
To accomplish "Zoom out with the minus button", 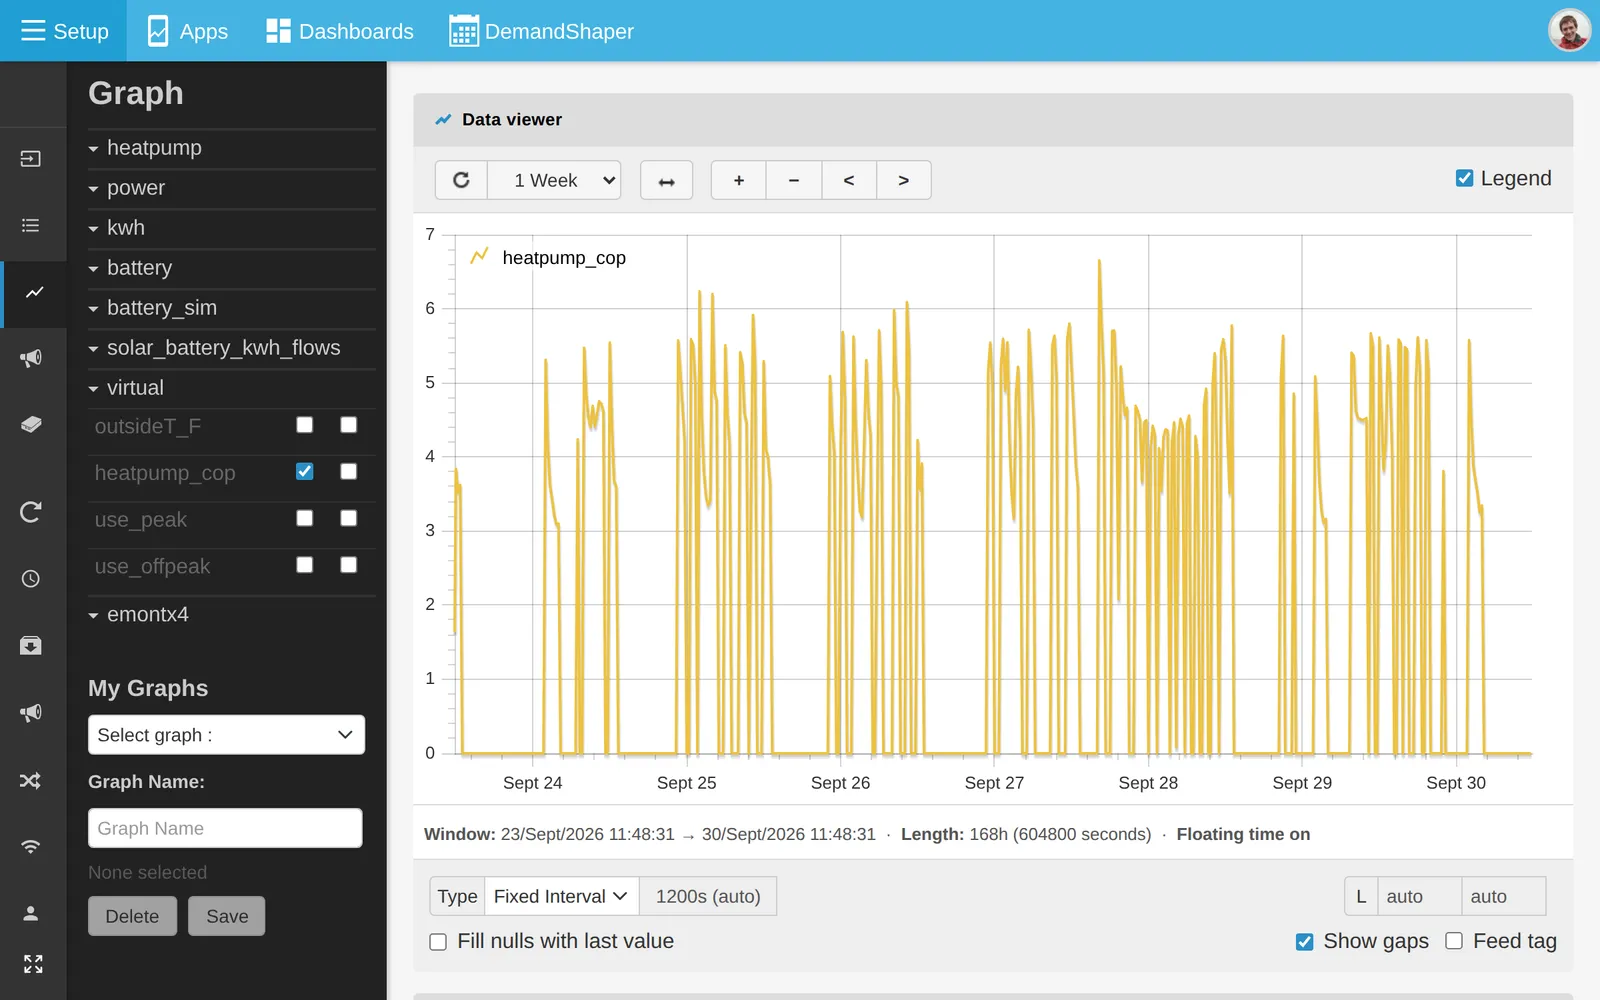I will (794, 180).
